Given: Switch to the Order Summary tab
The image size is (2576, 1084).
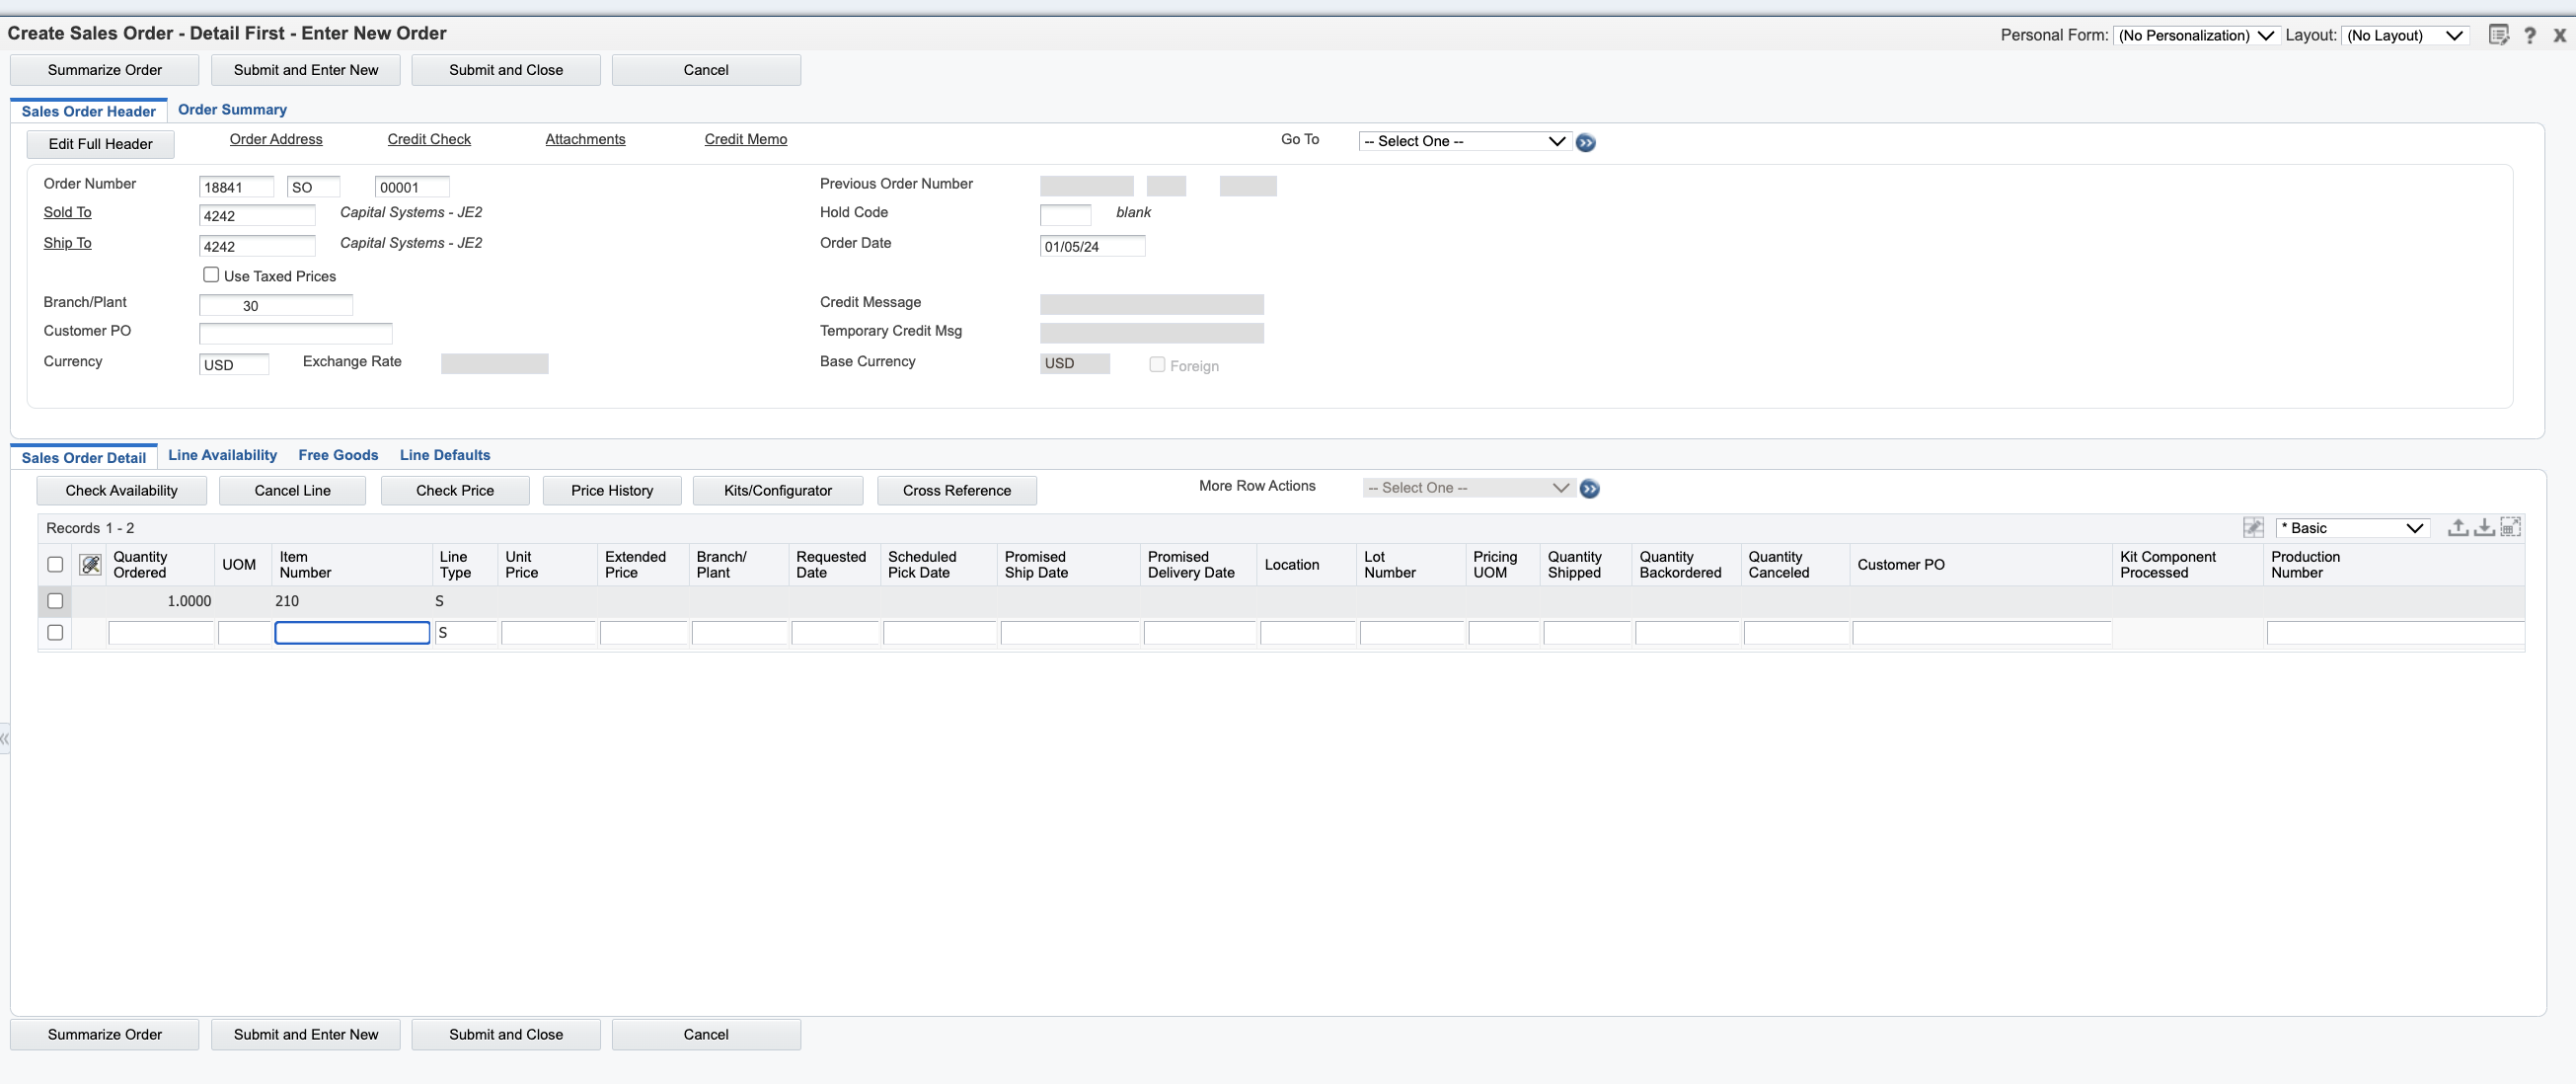Looking at the screenshot, I should [232, 110].
